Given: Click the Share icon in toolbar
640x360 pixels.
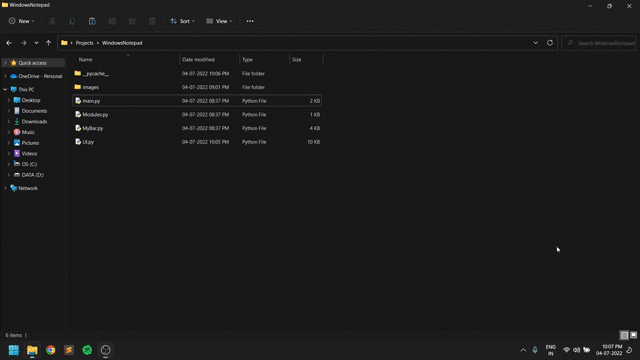Looking at the screenshot, I should coord(132,21).
